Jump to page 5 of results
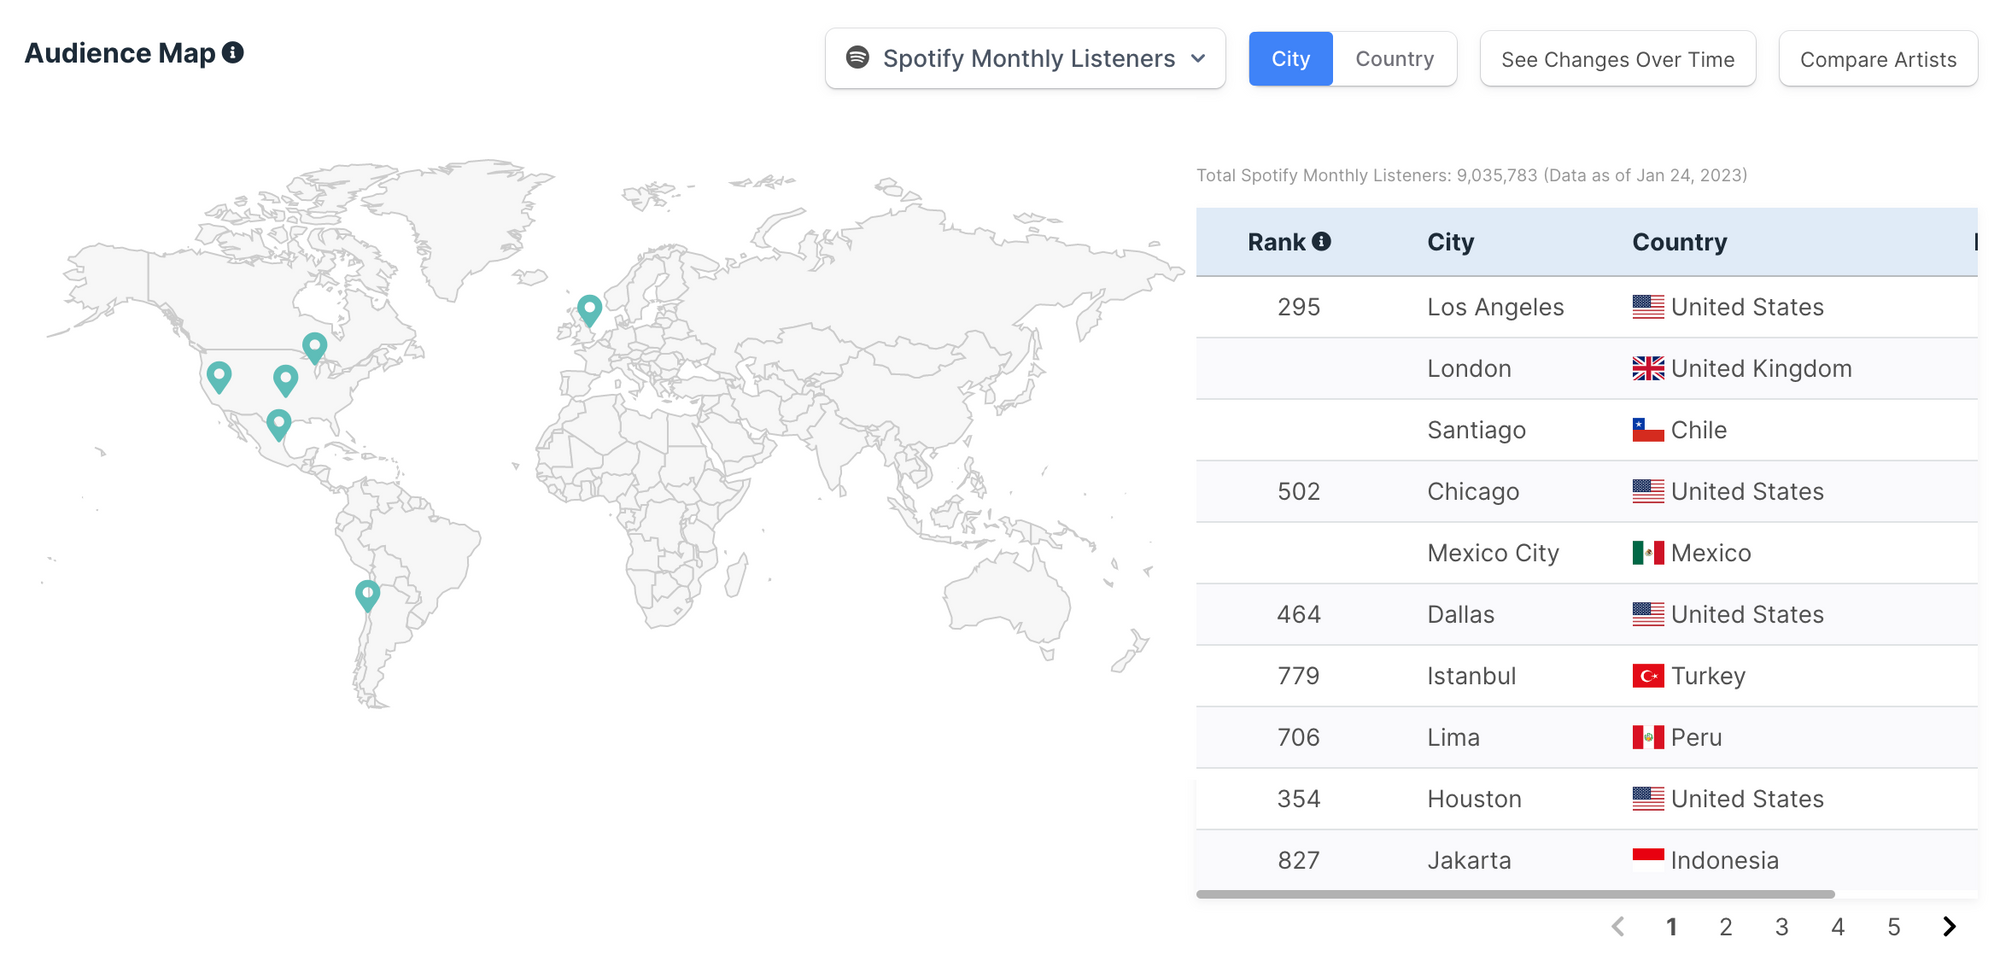Image resolution: width=2000 pixels, height=974 pixels. (1893, 927)
